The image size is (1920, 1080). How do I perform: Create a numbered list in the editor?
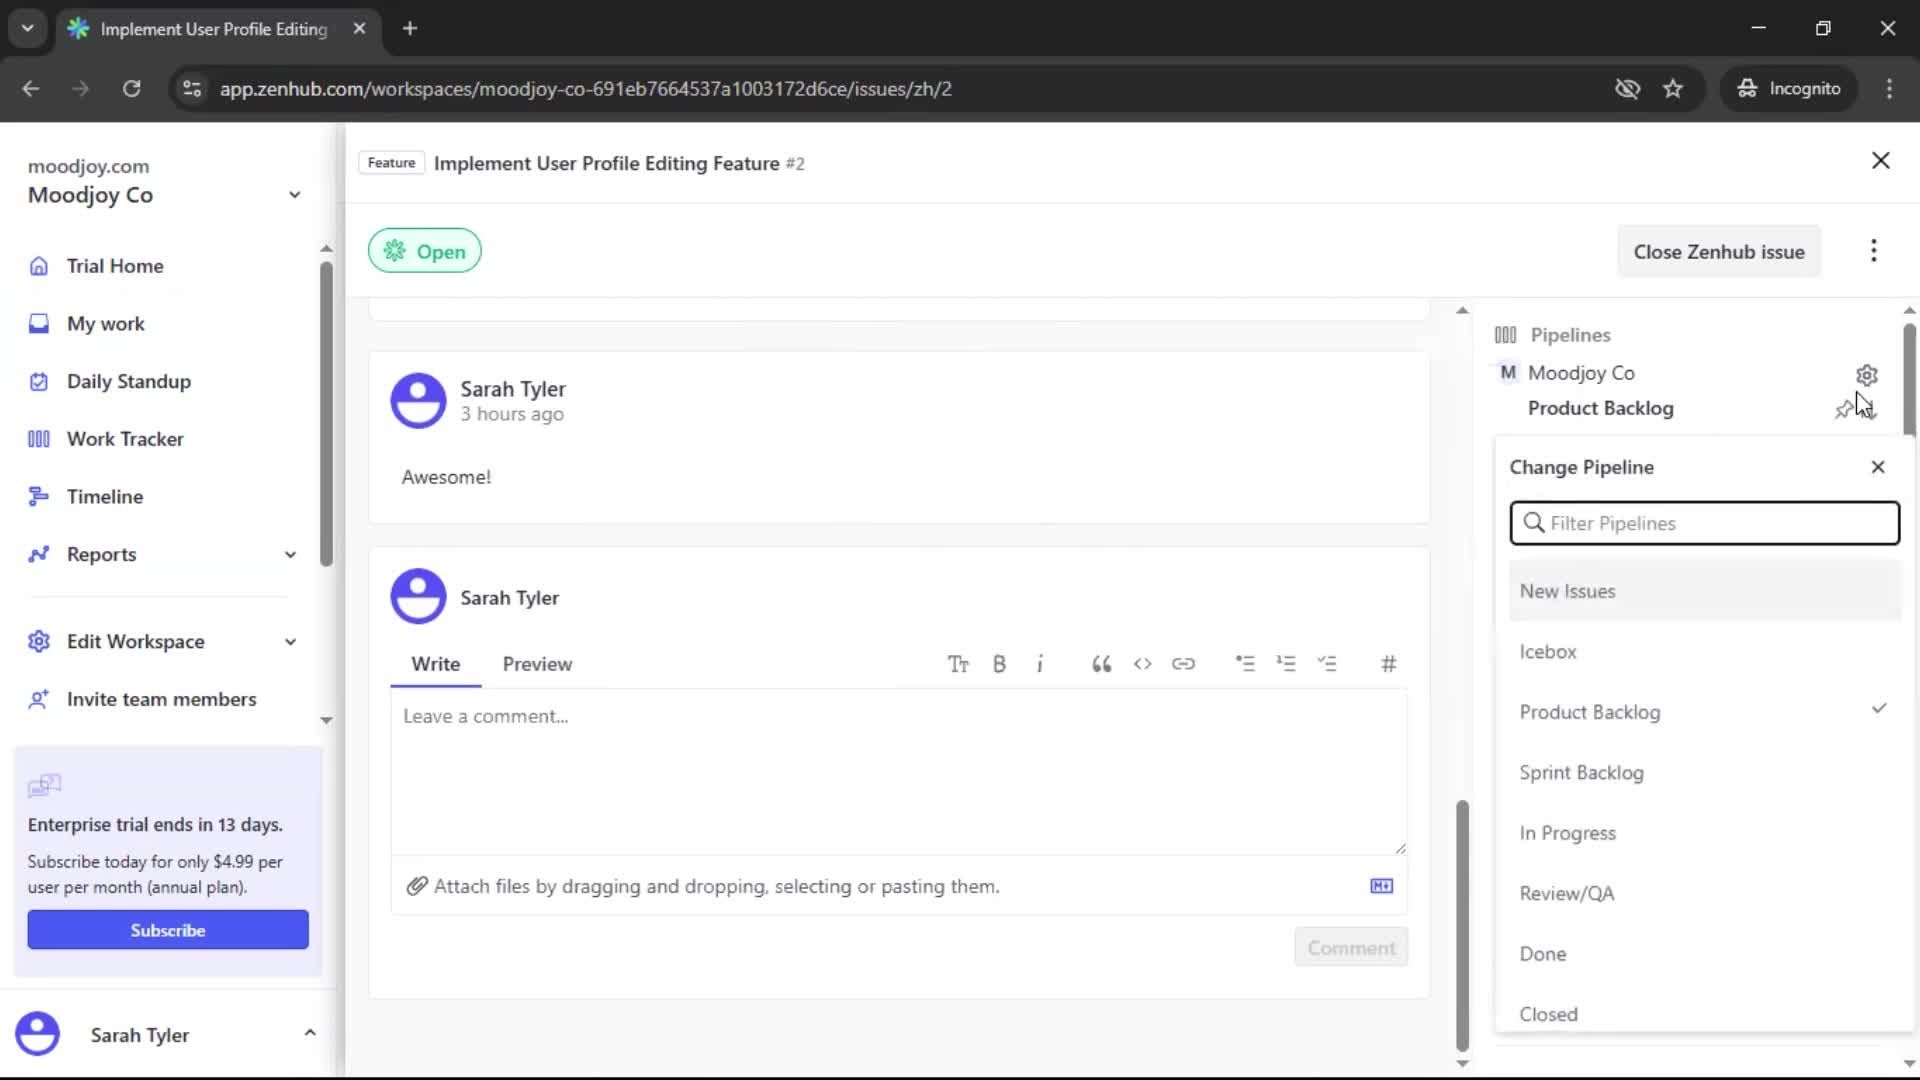[x=1287, y=663]
